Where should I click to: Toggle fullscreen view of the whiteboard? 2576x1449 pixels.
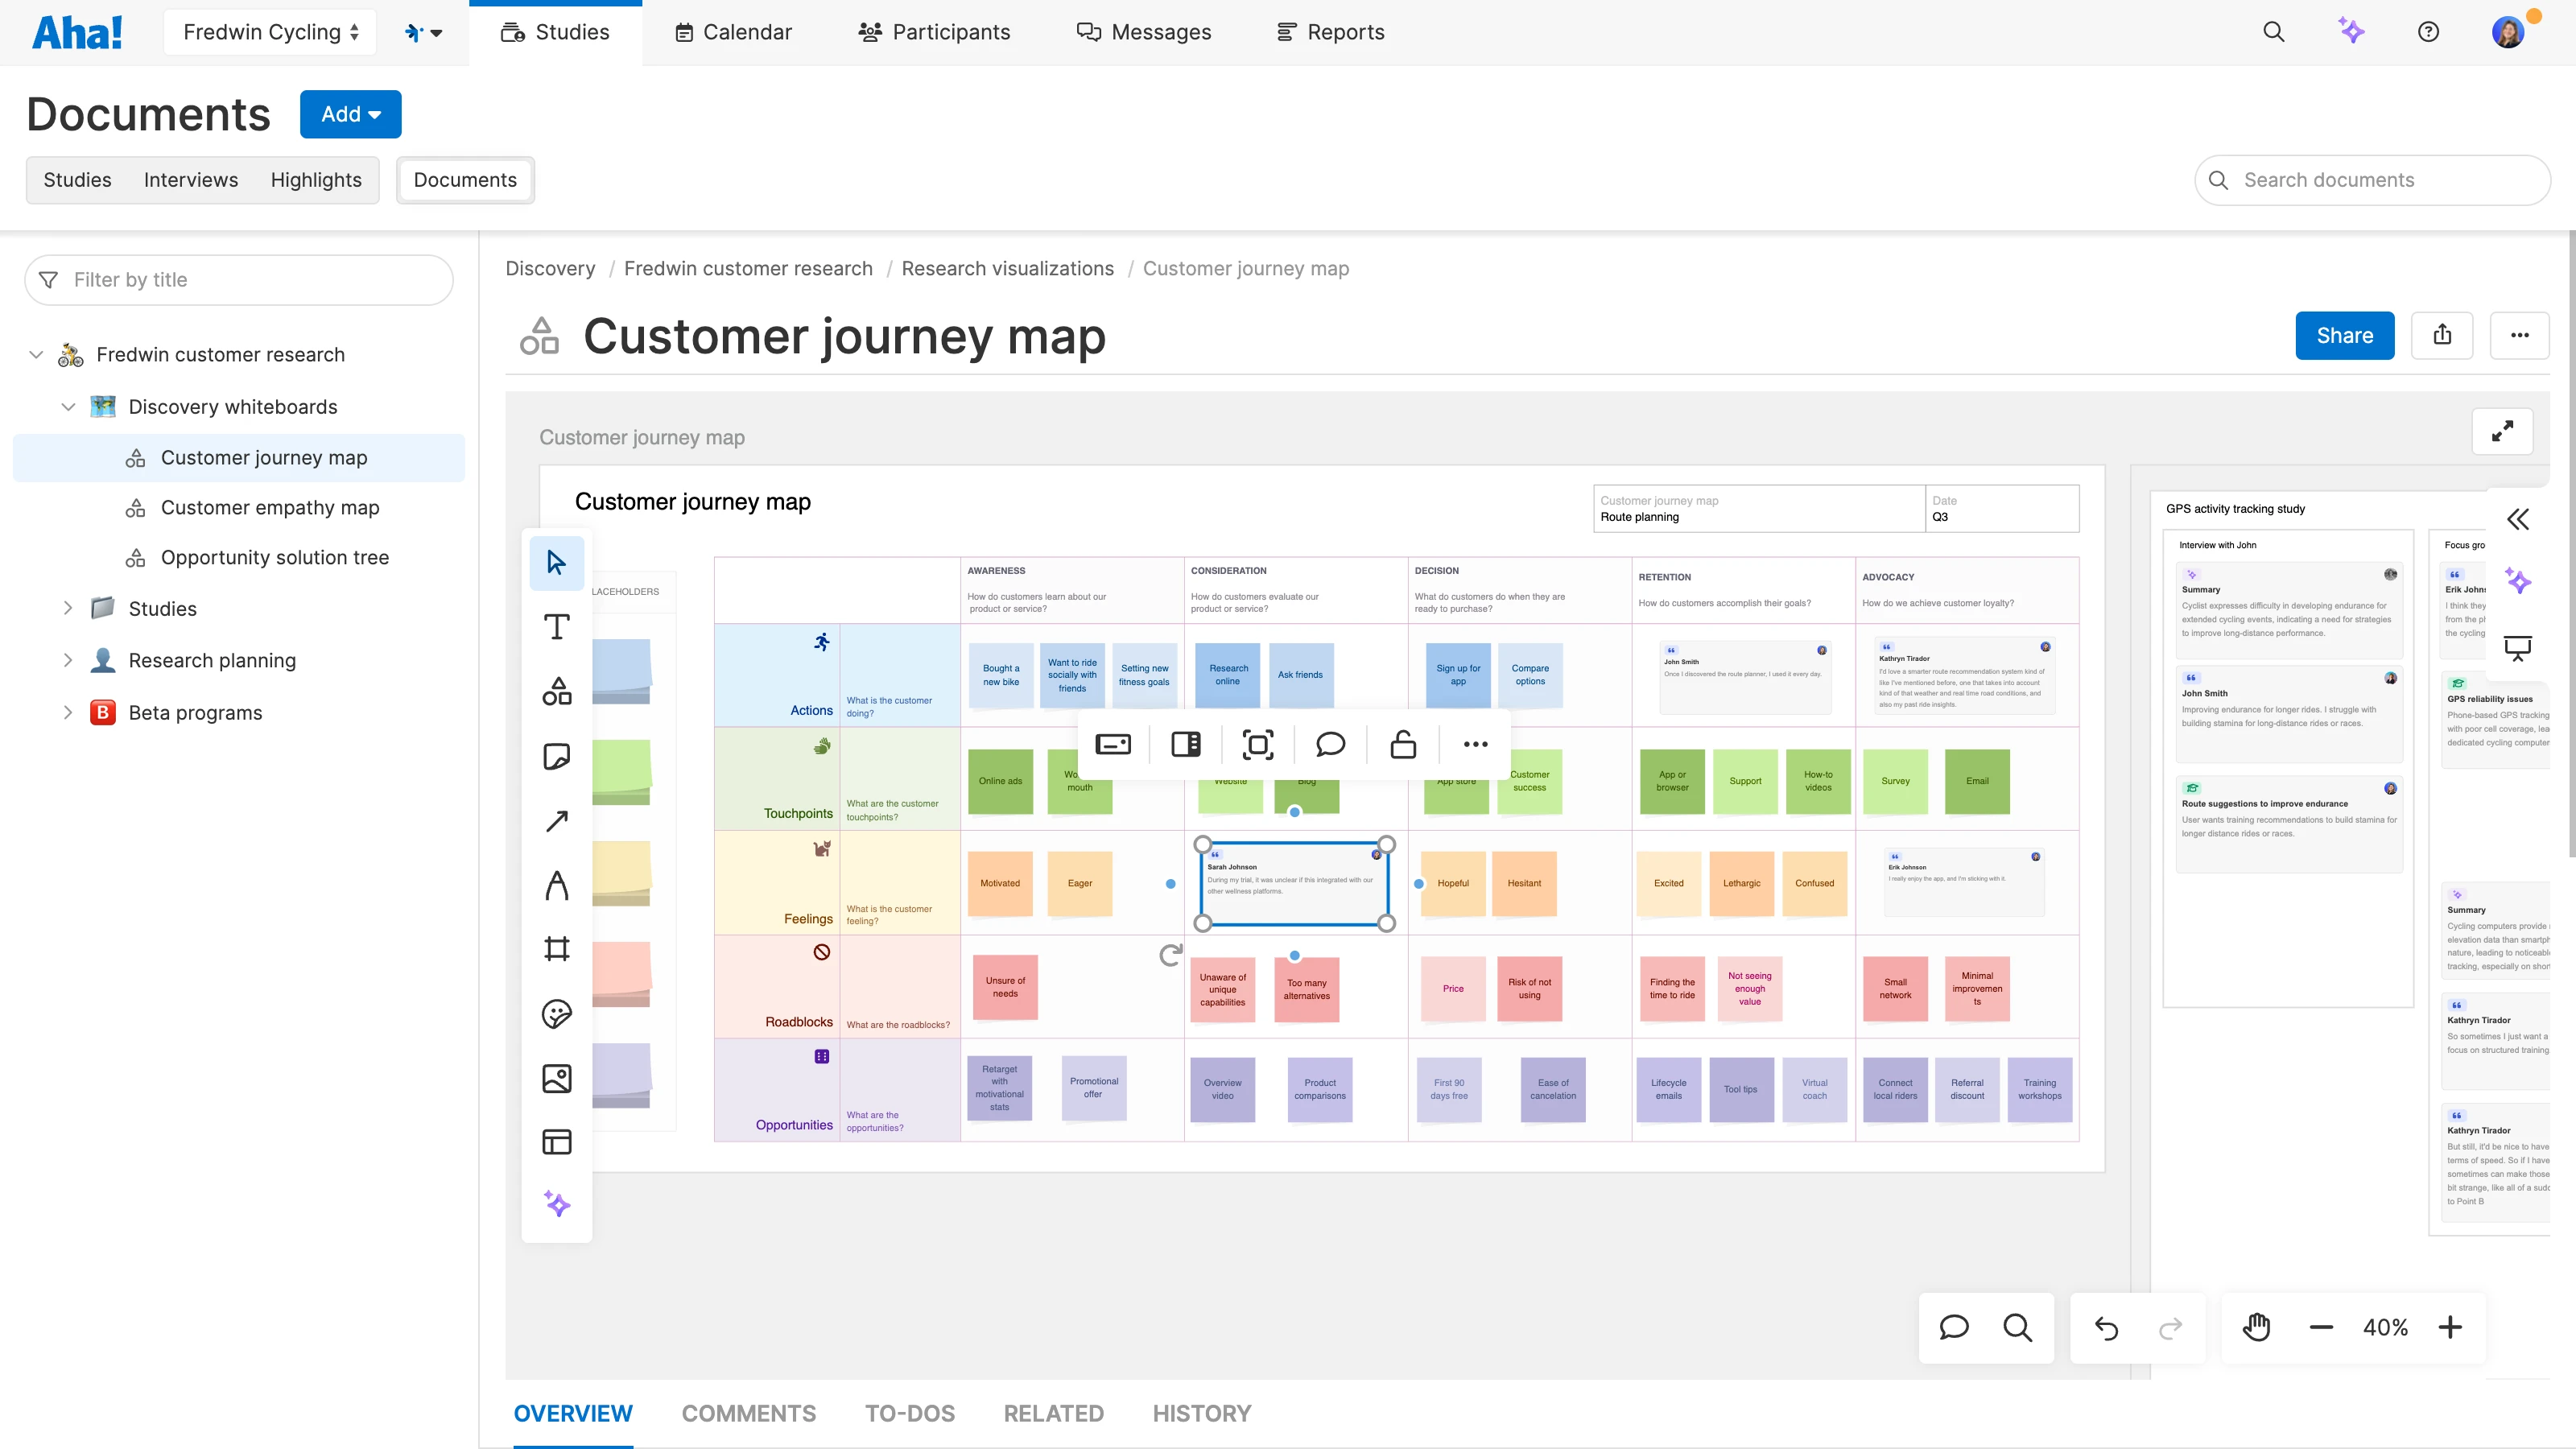pyautogui.click(x=2503, y=431)
